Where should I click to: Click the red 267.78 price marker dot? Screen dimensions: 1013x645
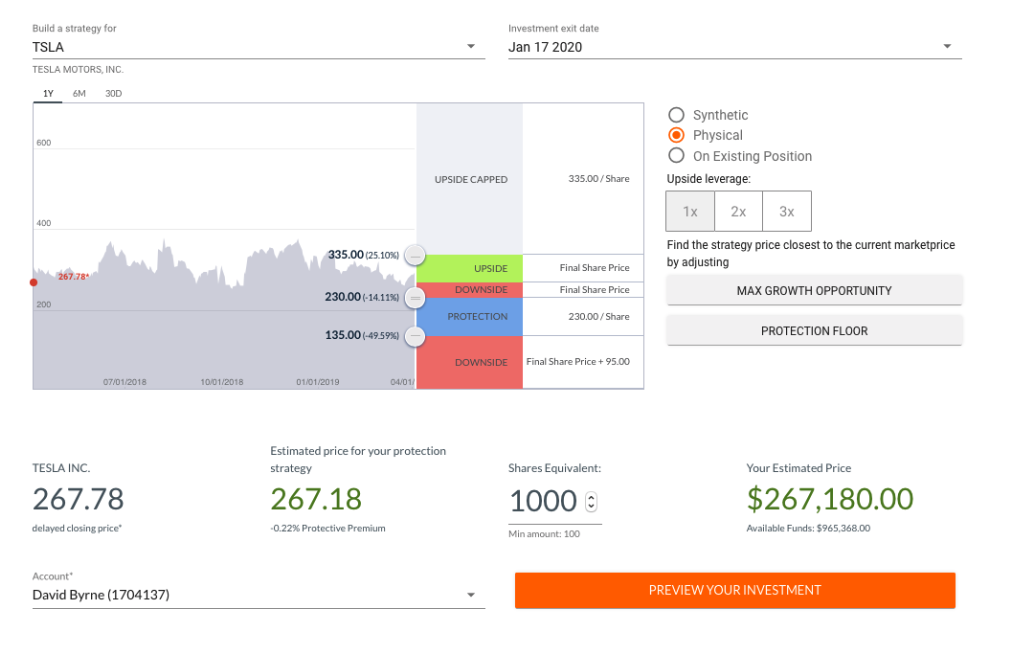coord(34,282)
